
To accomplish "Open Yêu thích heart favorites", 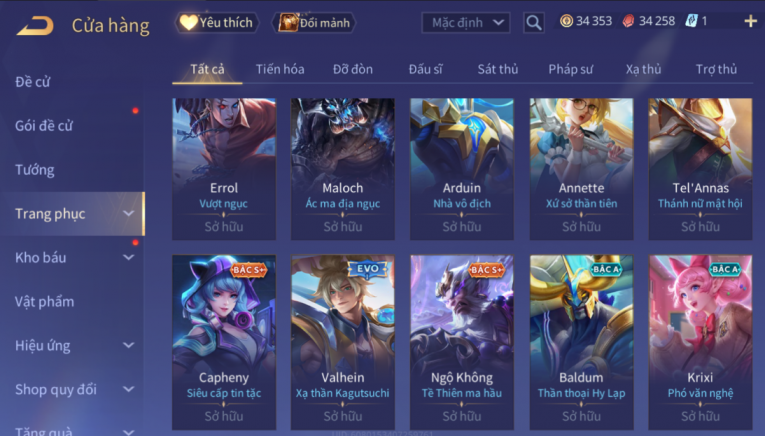I will pyautogui.click(x=217, y=22).
